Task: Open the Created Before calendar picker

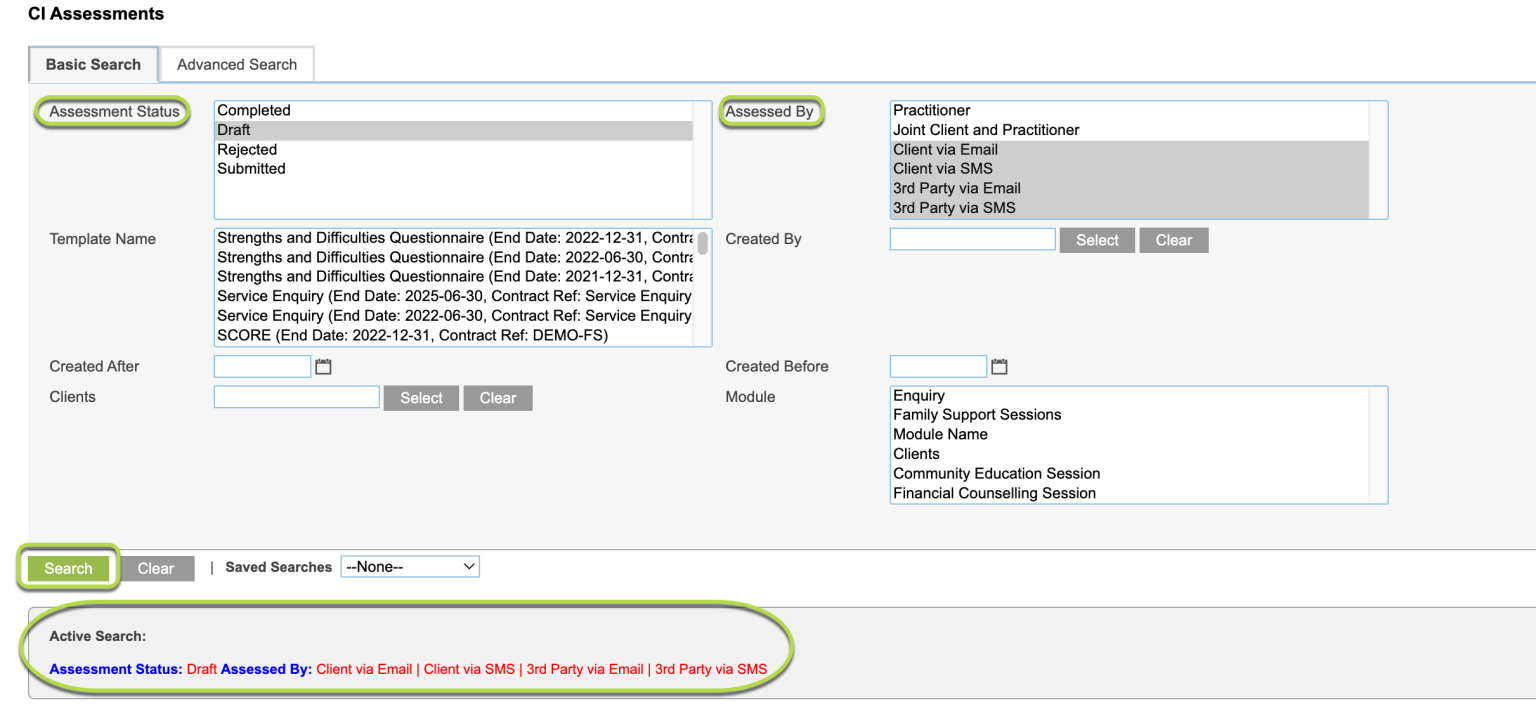Action: (x=999, y=366)
